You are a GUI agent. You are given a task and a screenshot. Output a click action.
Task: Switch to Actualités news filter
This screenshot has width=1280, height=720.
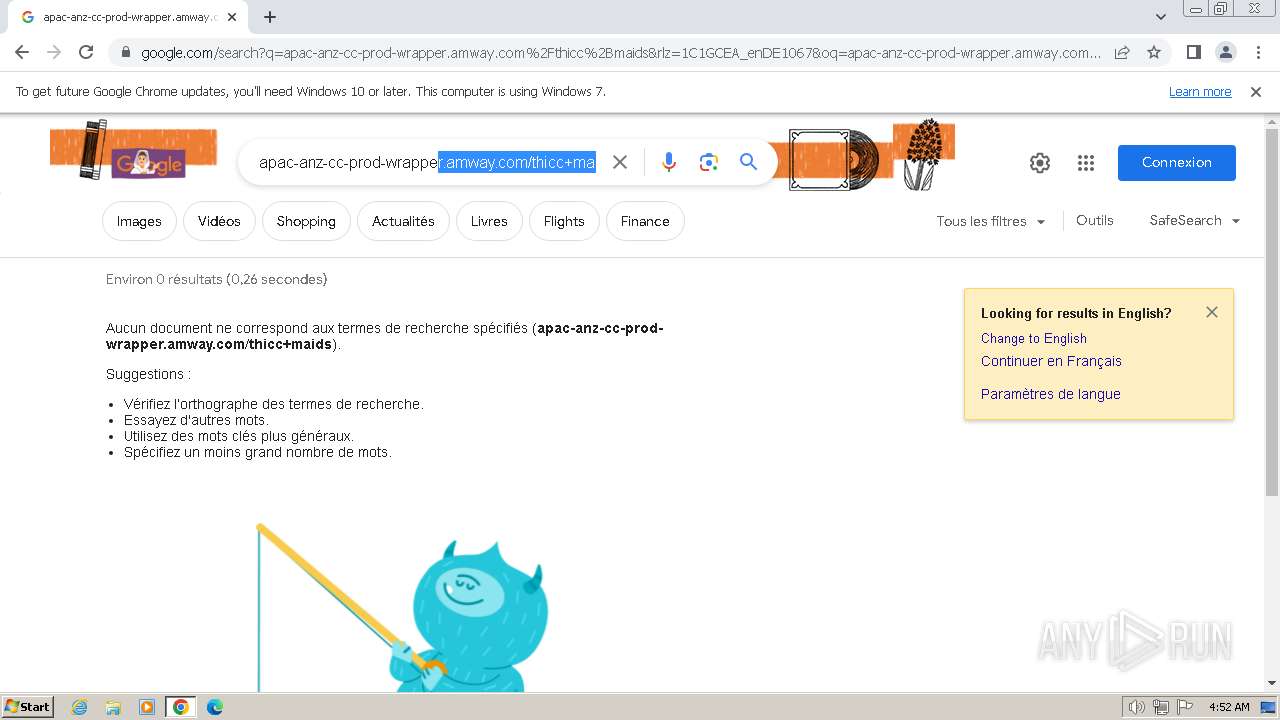(x=403, y=221)
